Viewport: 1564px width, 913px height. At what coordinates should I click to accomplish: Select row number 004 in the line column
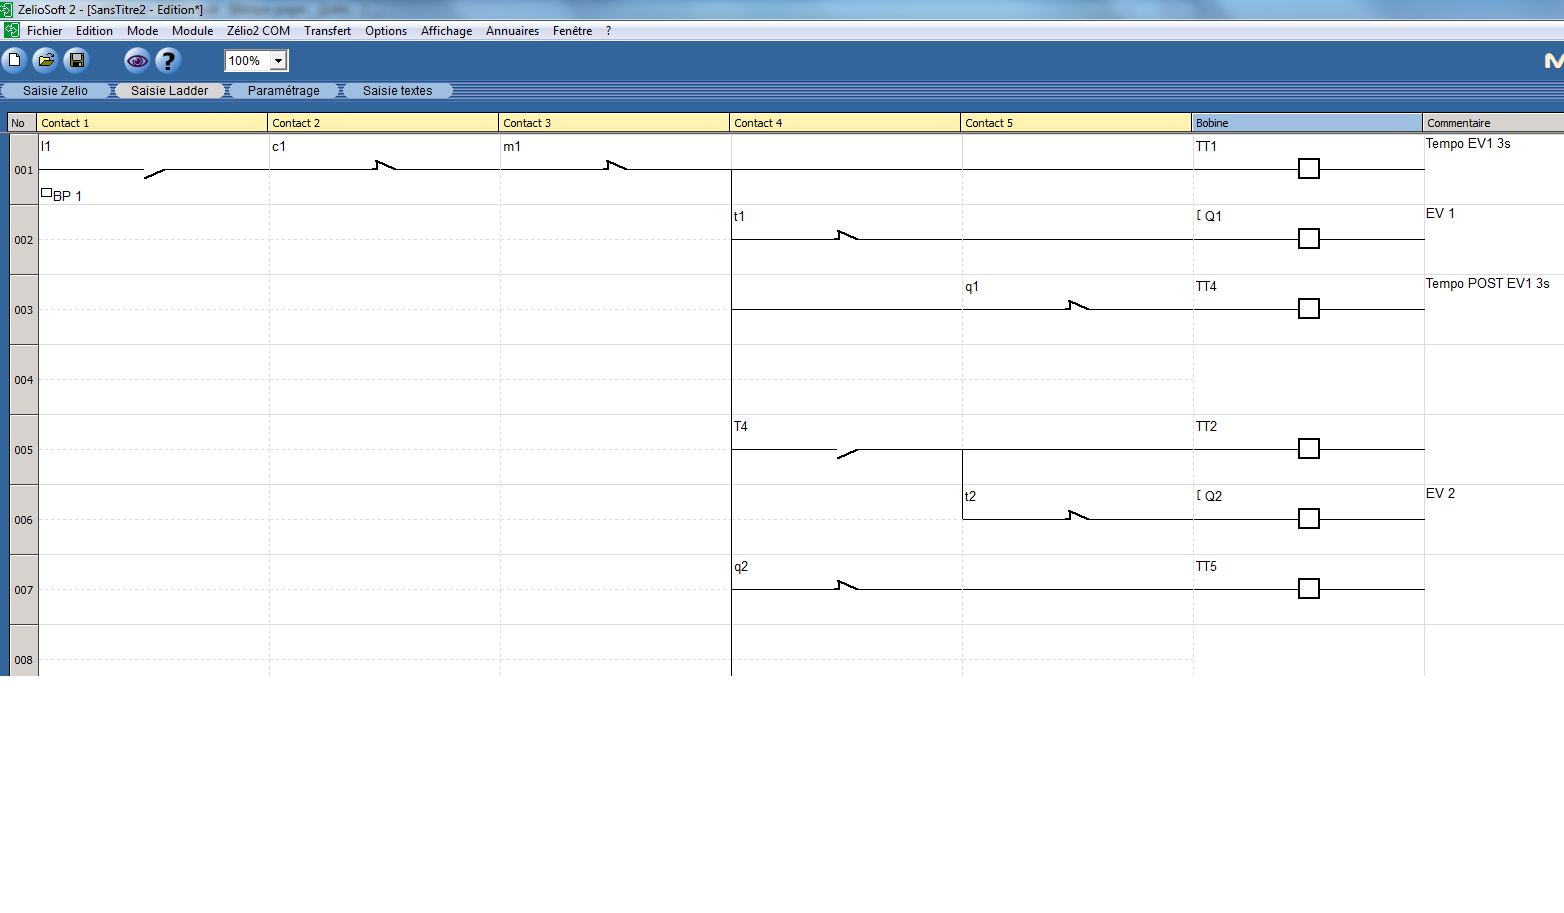click(x=24, y=380)
